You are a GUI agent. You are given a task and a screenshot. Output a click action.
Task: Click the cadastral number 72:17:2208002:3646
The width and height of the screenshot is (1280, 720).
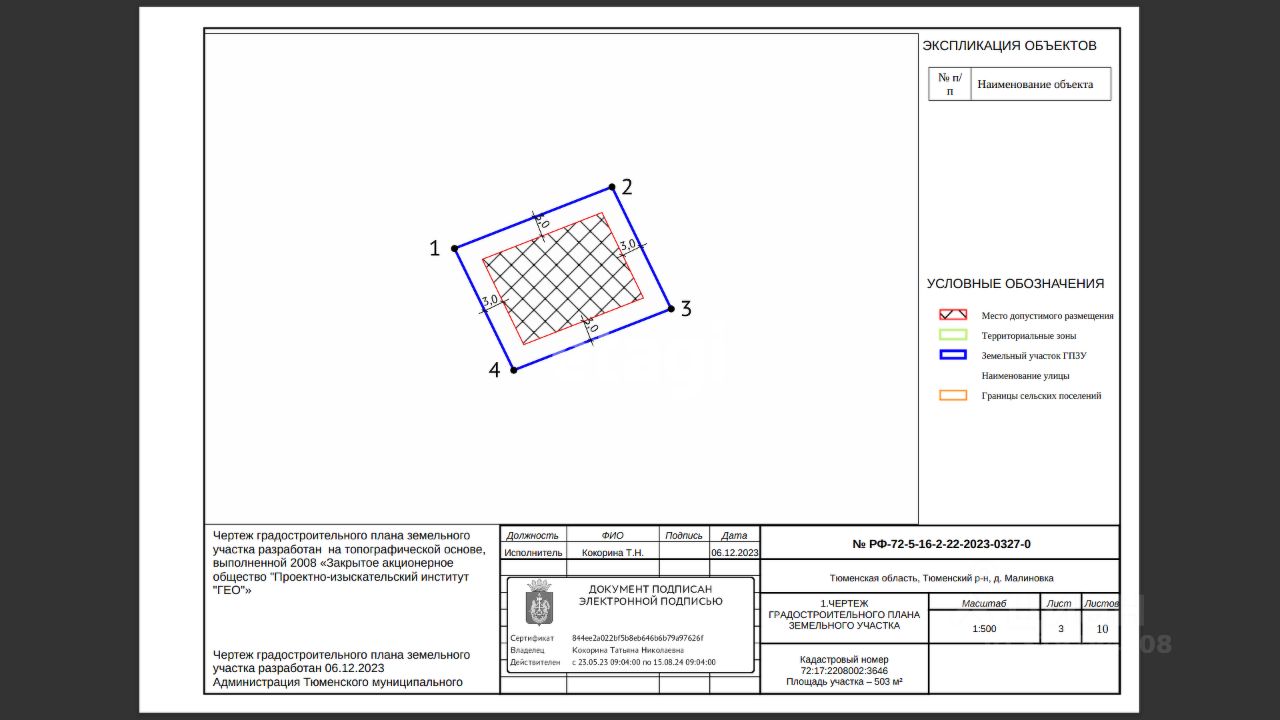[844, 671]
